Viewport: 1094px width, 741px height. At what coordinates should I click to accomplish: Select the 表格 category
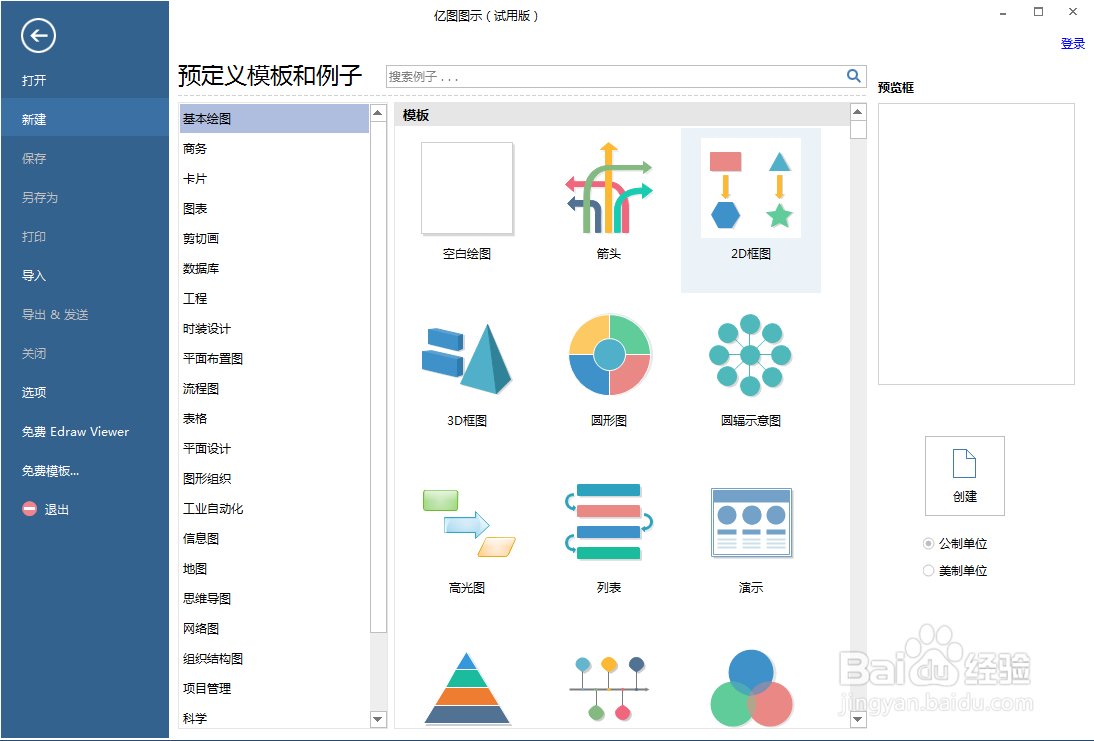[274, 419]
